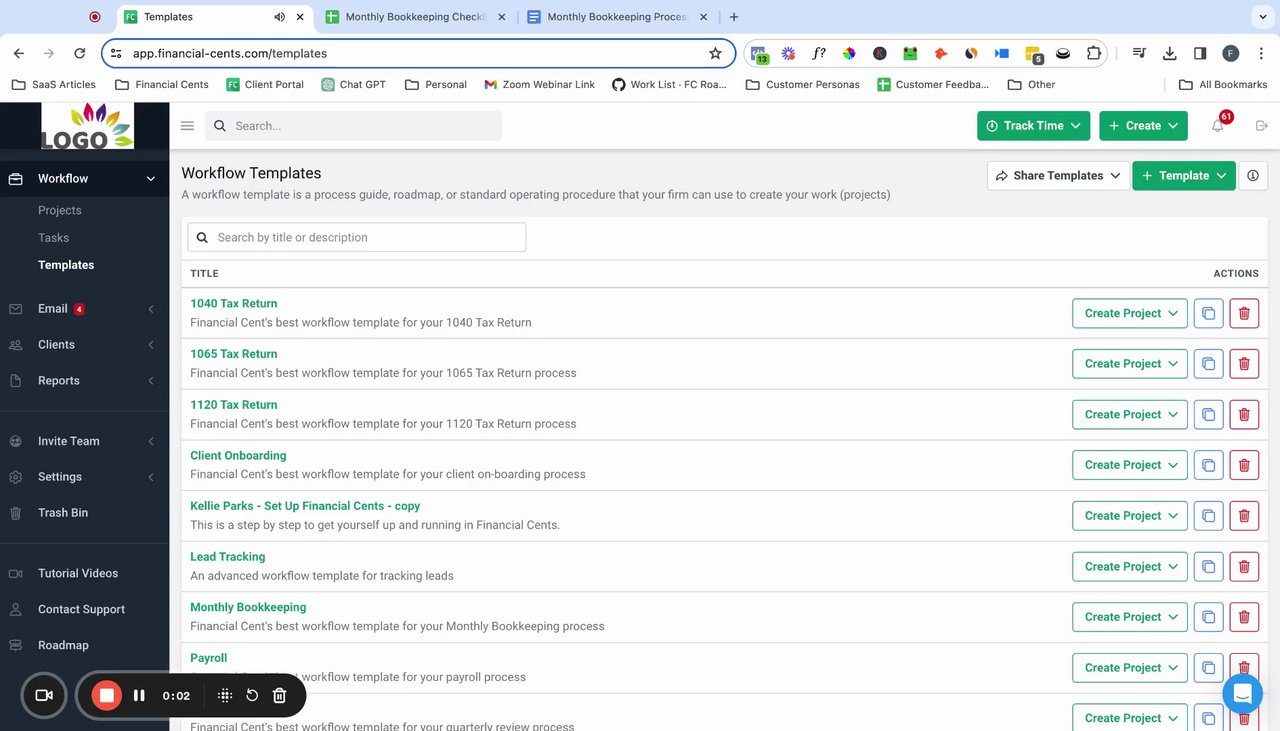Duplicate the Client Onboarding template
The height and width of the screenshot is (731, 1280).
click(x=1208, y=465)
